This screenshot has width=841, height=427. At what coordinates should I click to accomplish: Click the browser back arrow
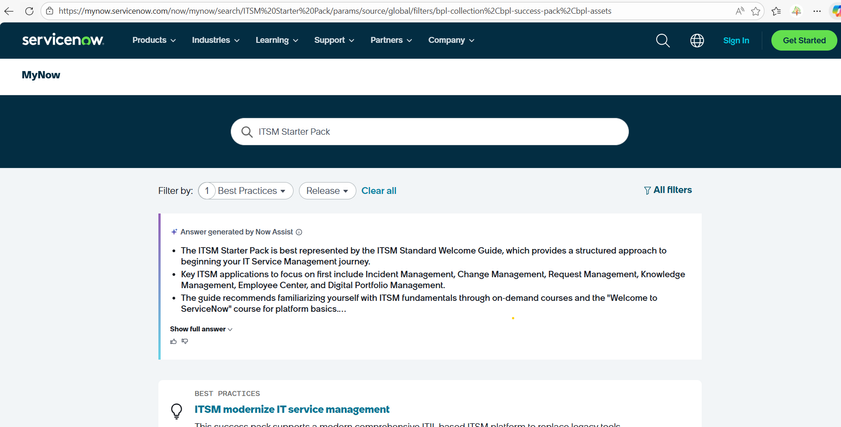click(9, 11)
